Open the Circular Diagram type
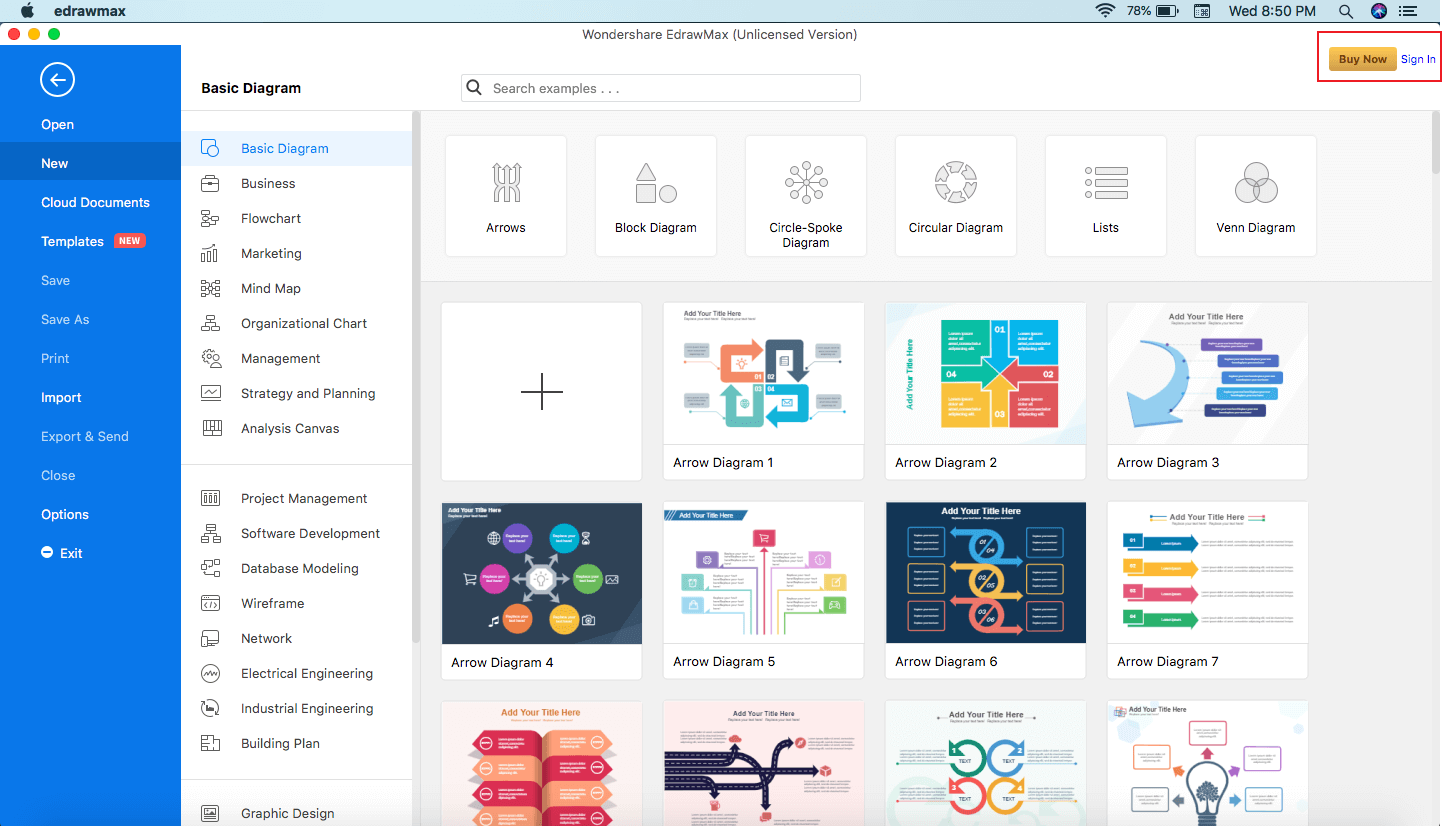Viewport: 1448px width, 826px height. tap(956, 196)
